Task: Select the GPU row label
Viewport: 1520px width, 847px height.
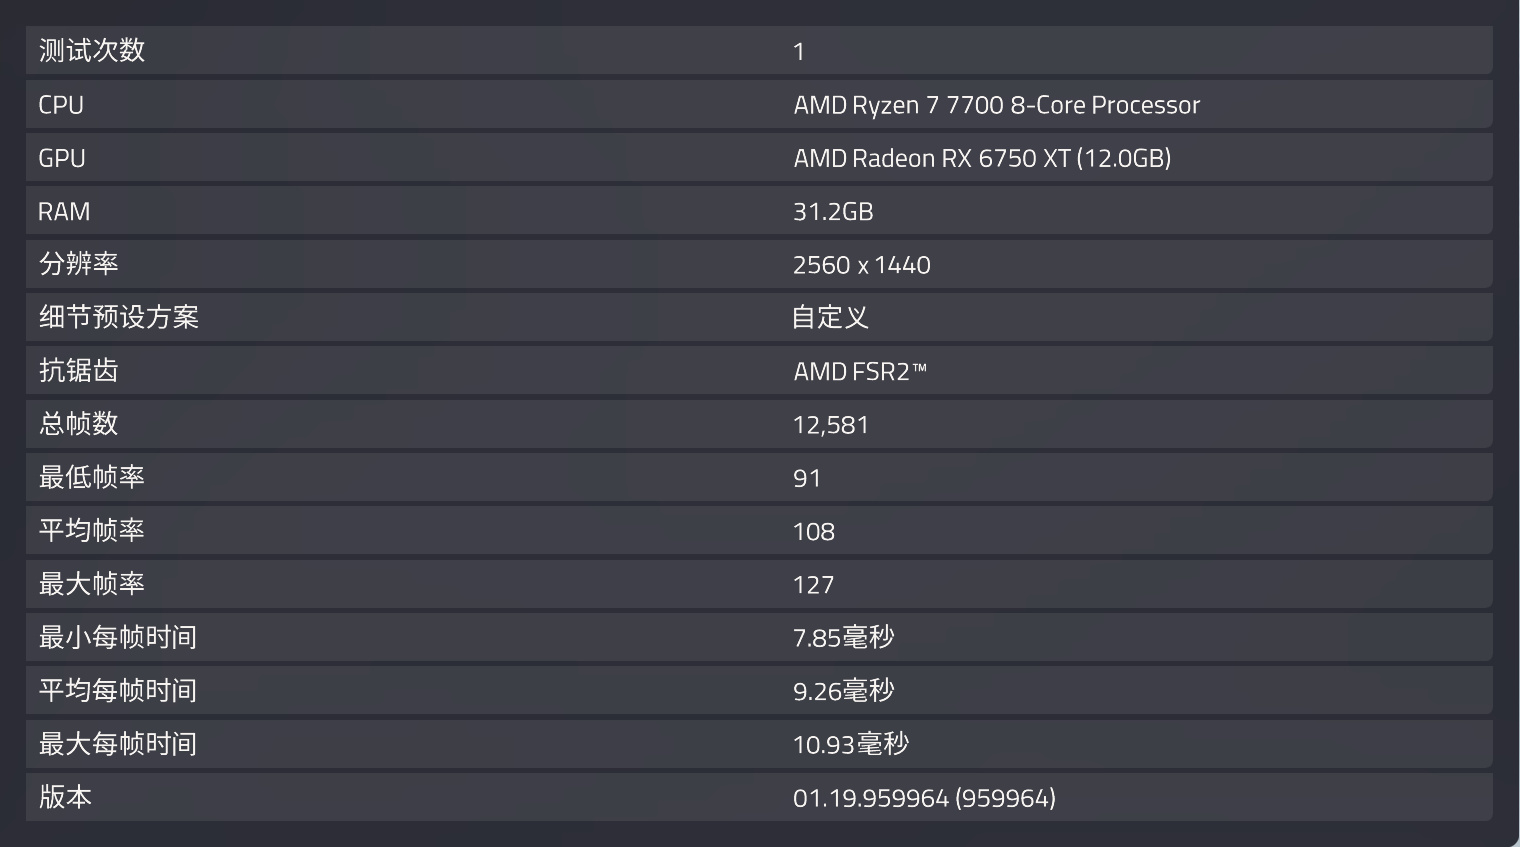Action: point(62,158)
